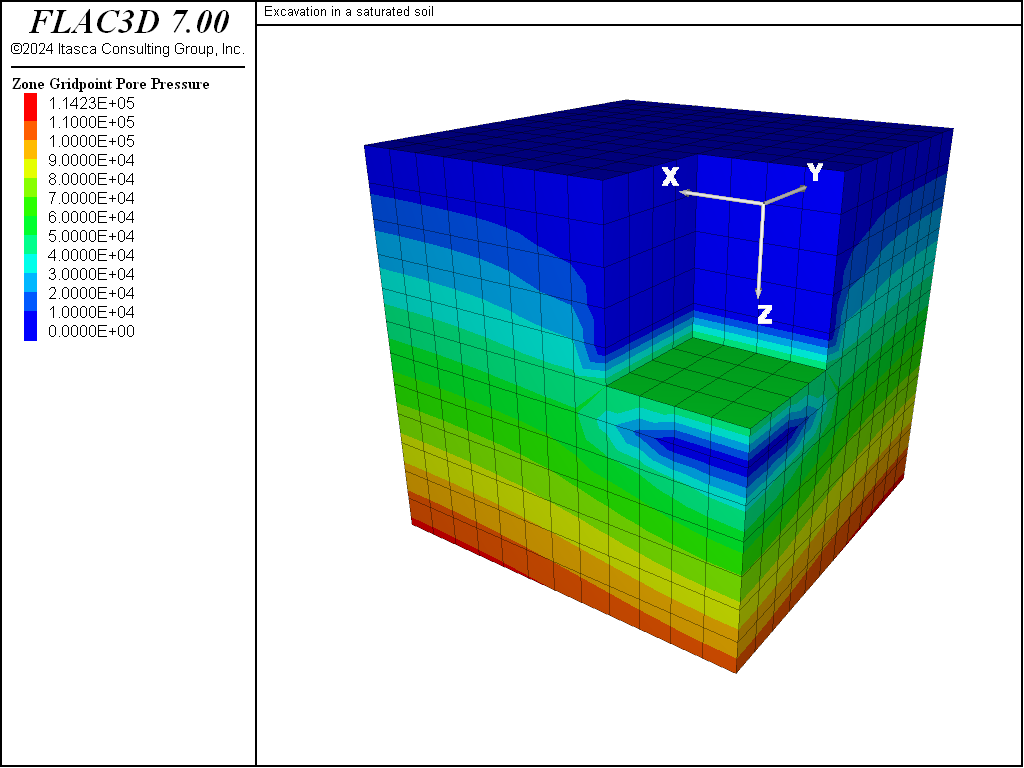Select the orange 1.0000E+05 legend color
Viewport: 1024px width, 768px height.
[x=31, y=140]
